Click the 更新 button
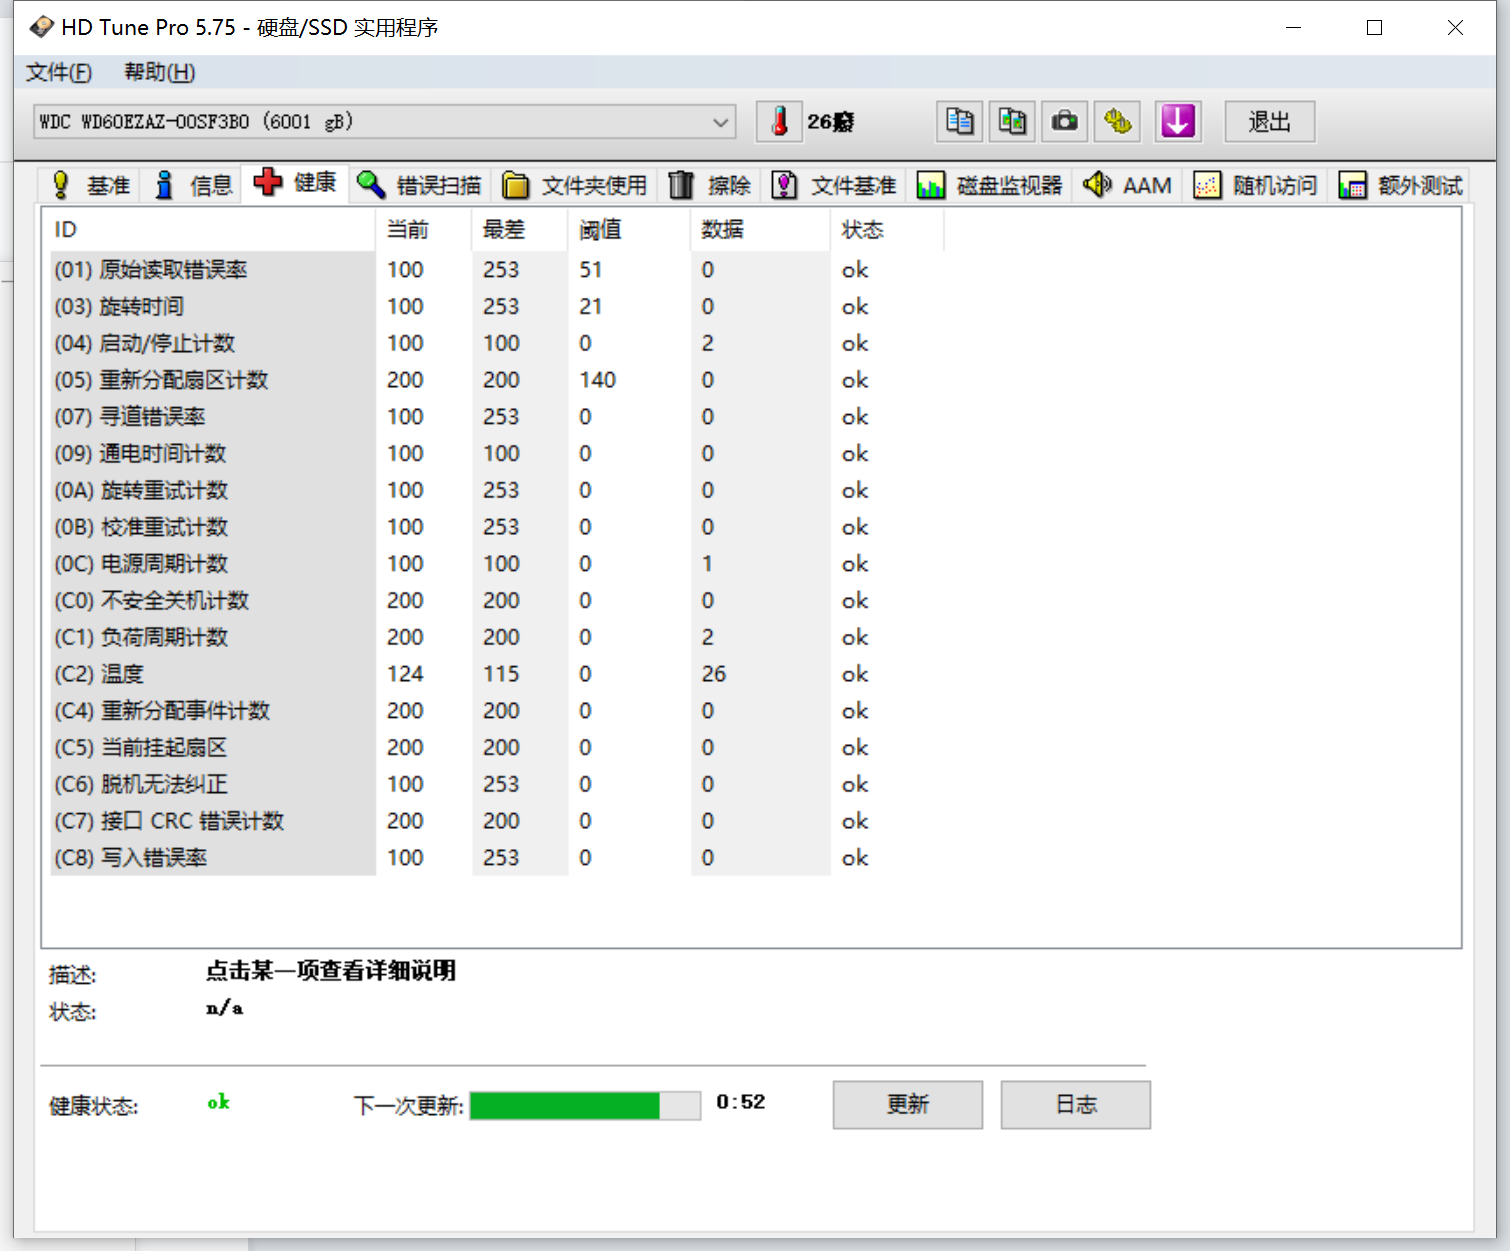The height and width of the screenshot is (1251, 1510). click(908, 1105)
